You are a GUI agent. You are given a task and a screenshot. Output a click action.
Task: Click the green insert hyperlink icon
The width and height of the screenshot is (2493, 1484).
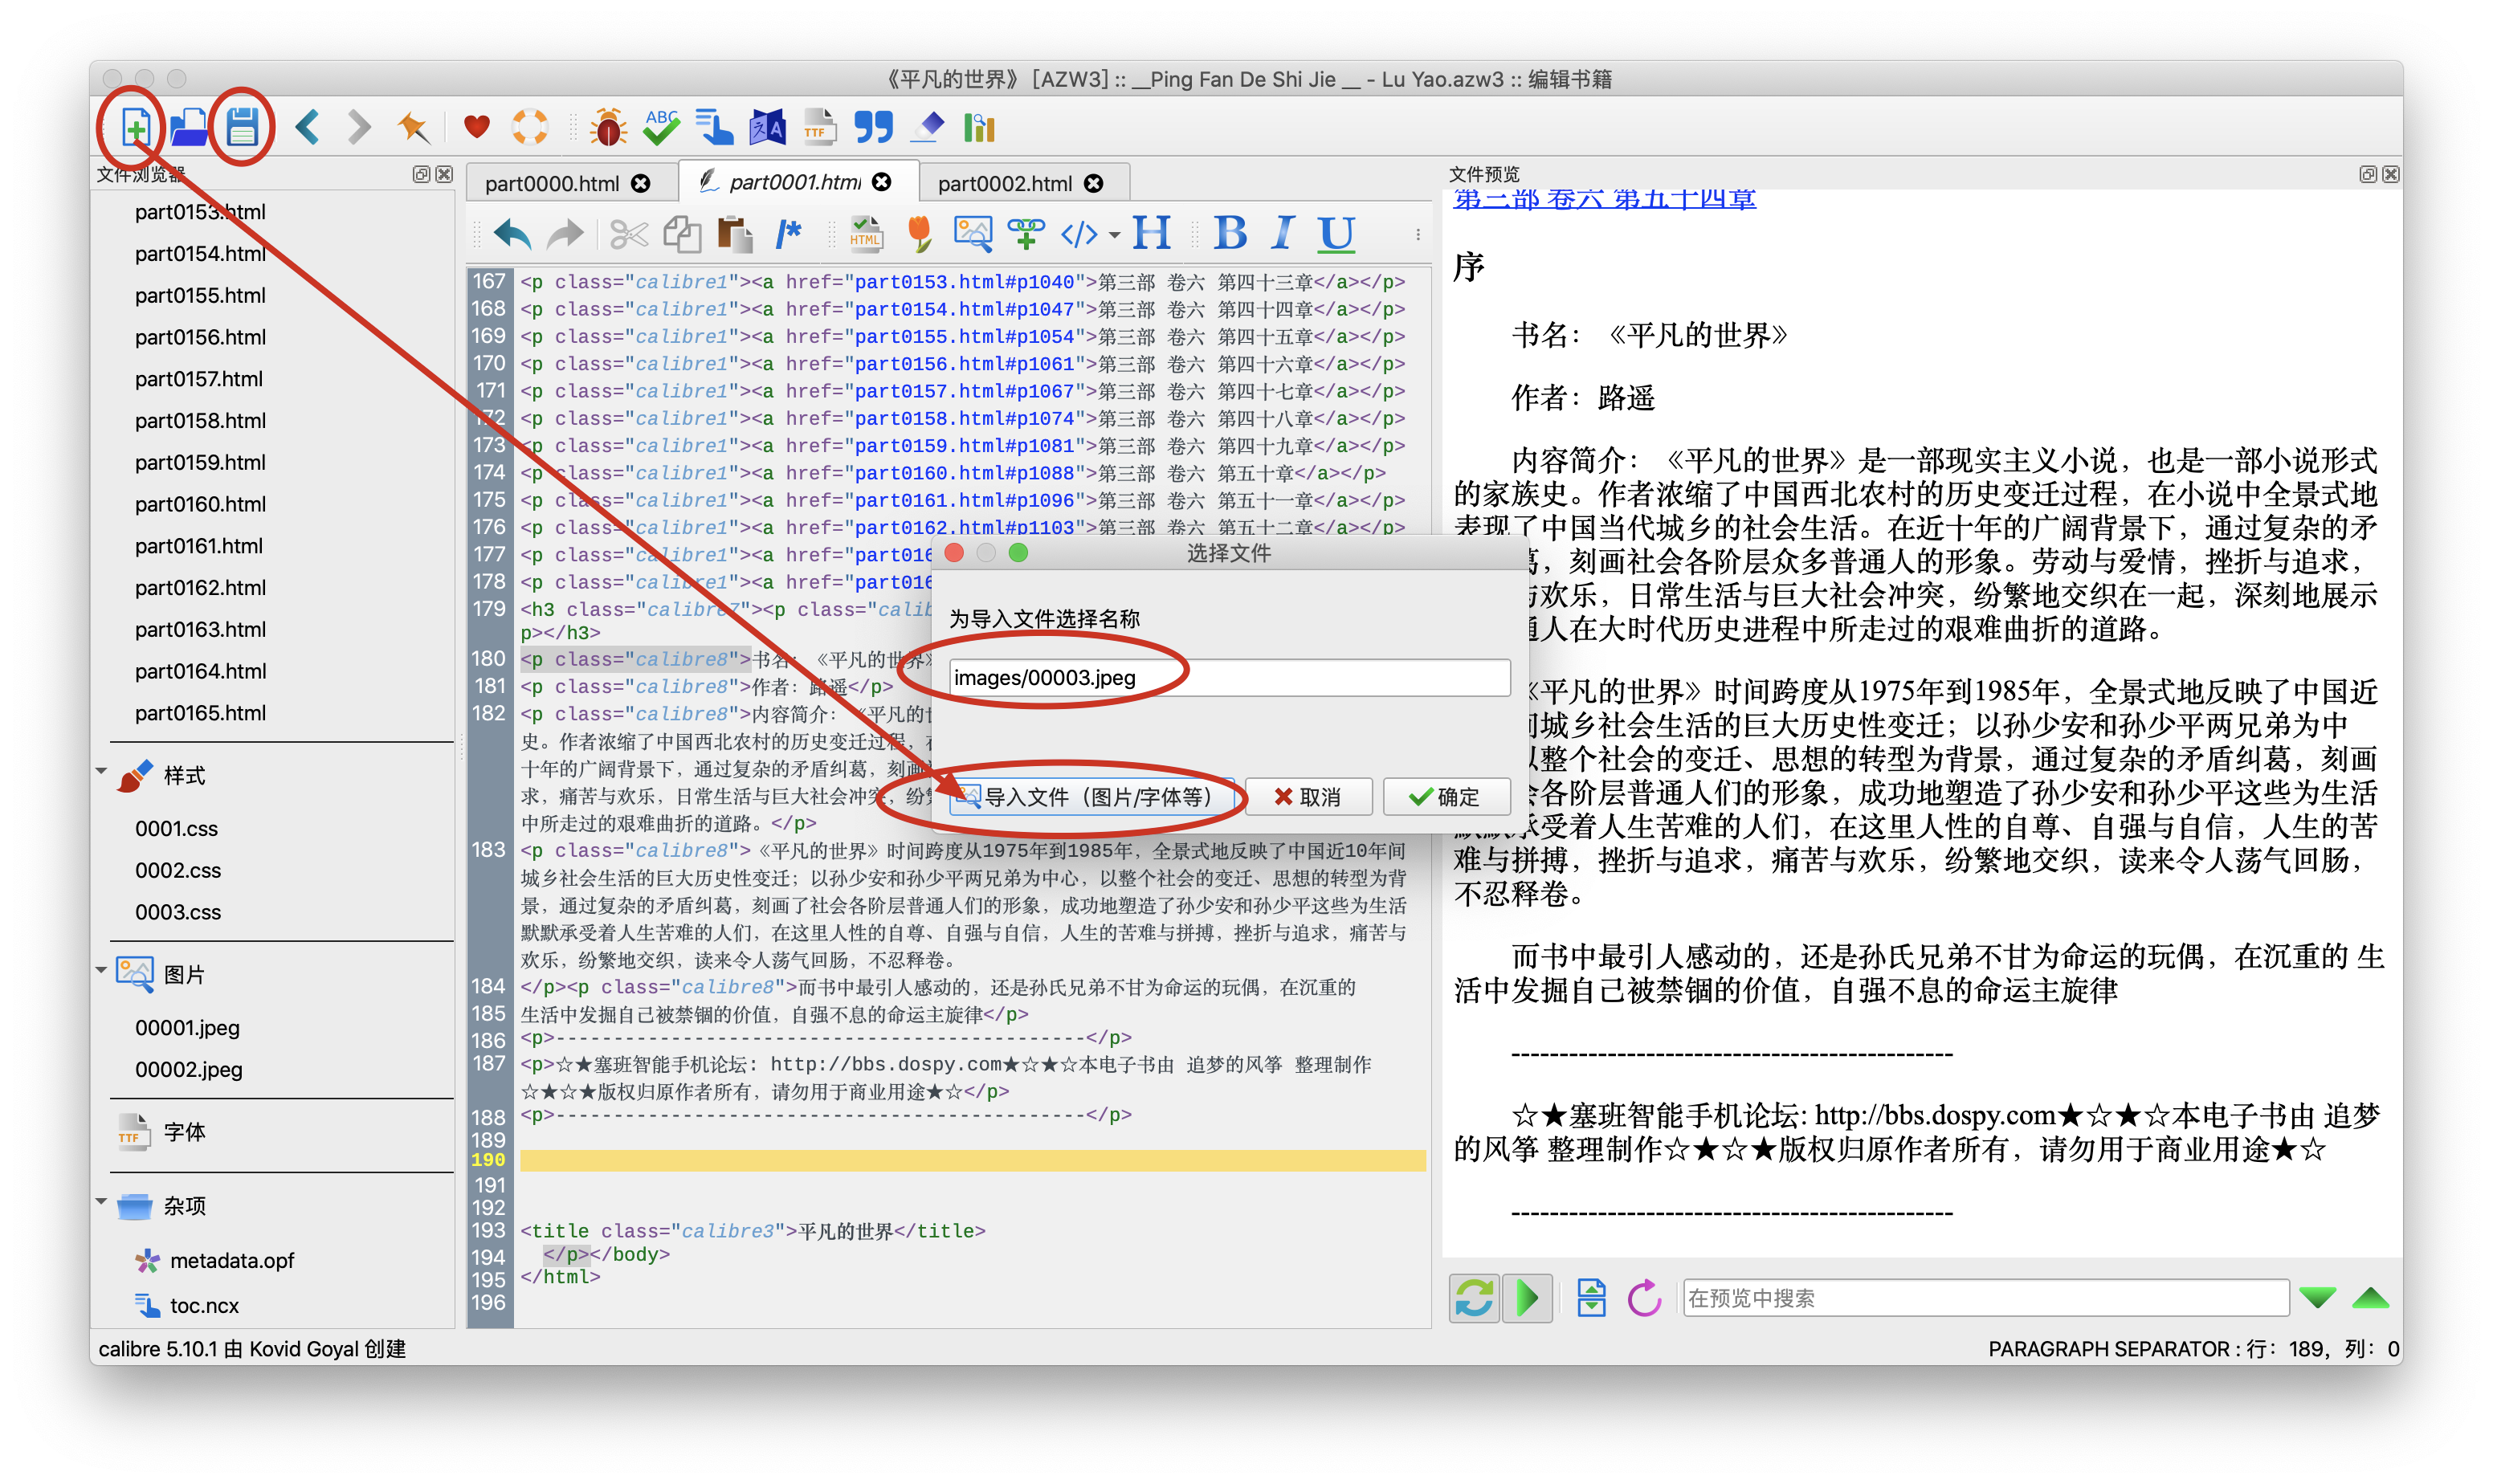pyautogui.click(x=1026, y=235)
